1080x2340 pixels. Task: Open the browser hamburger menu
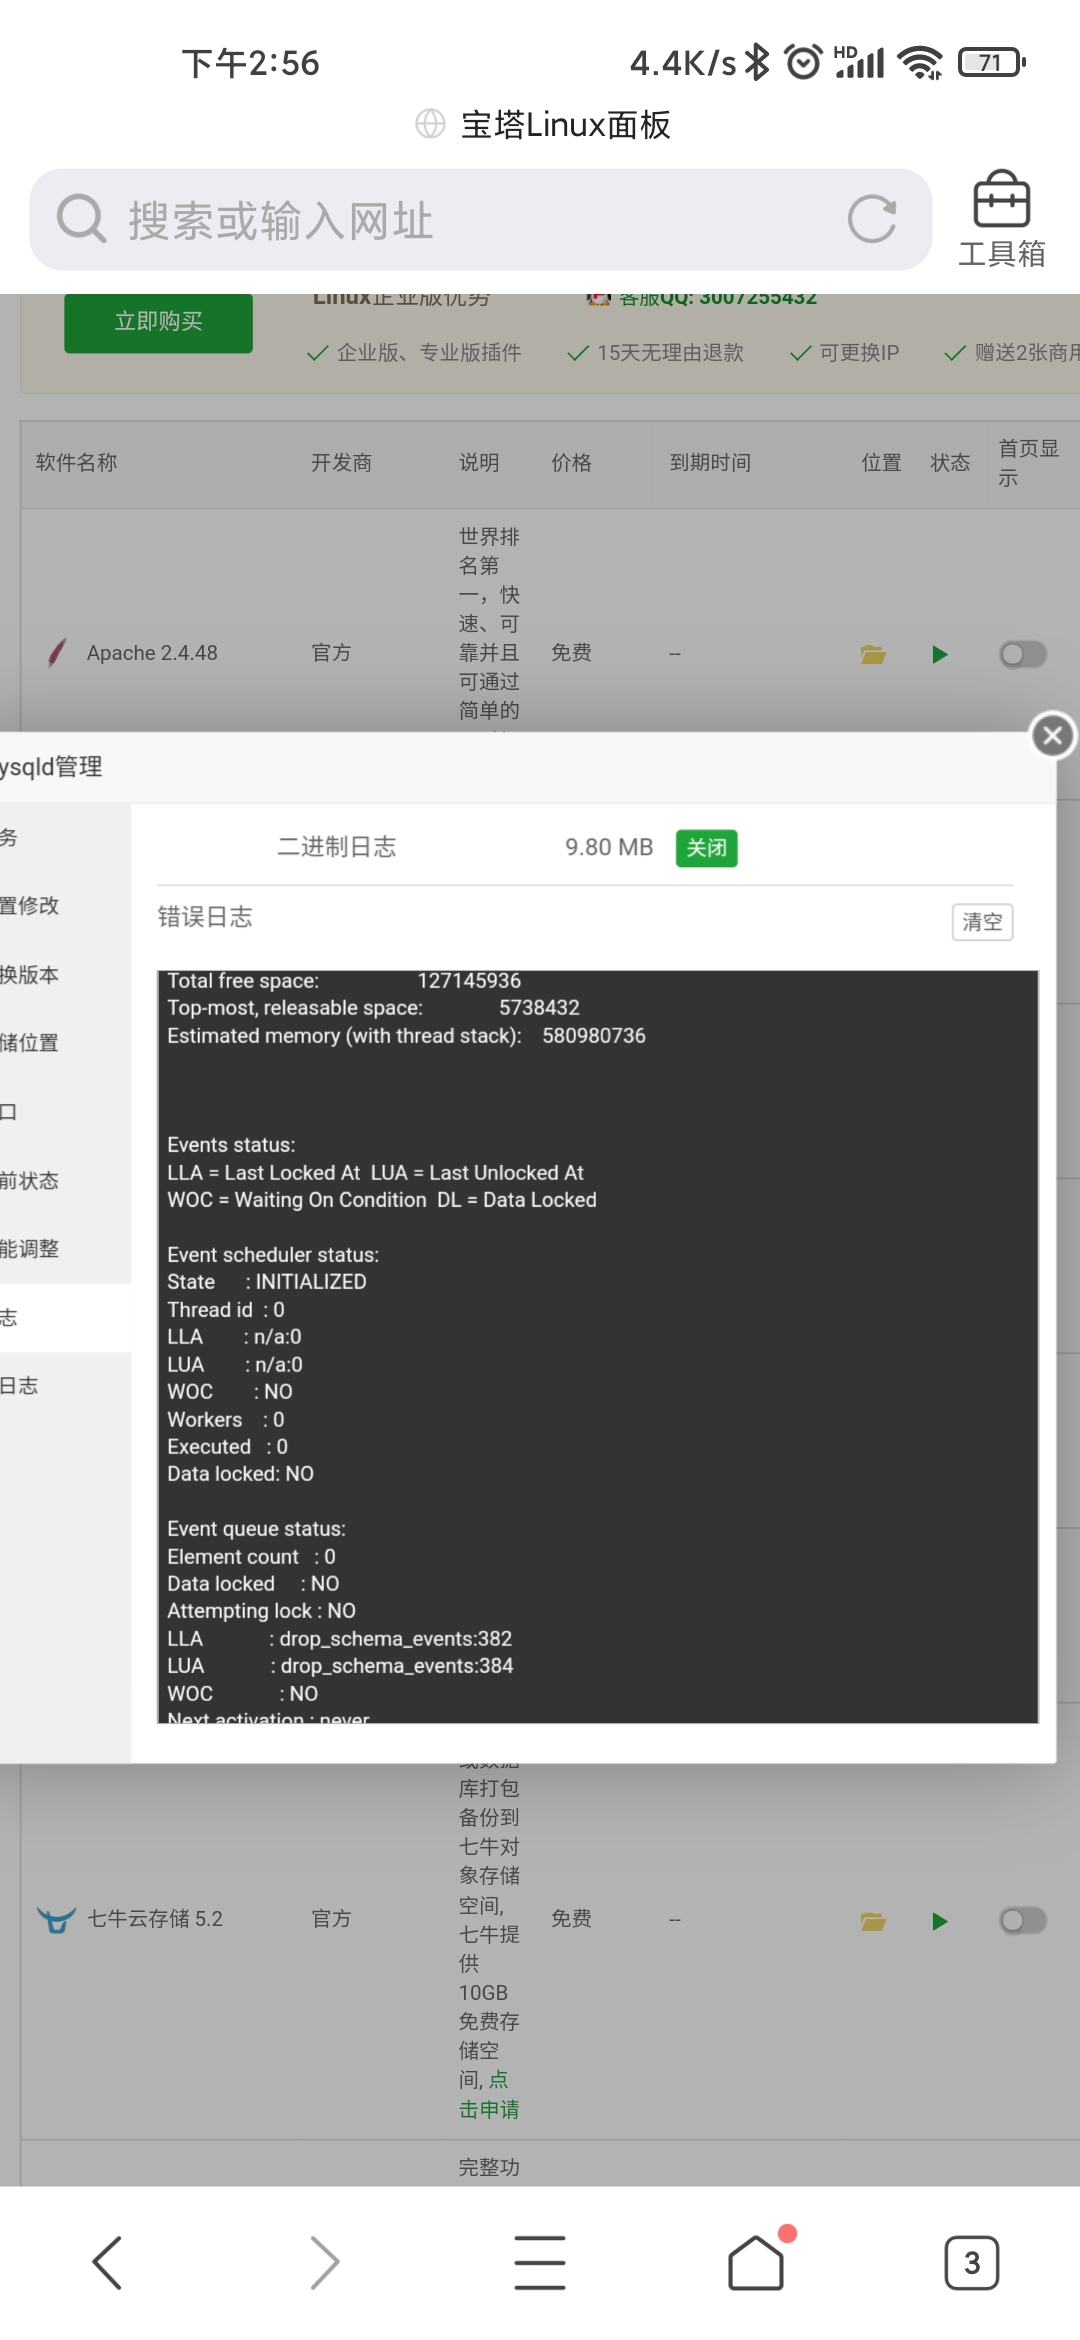(540, 2262)
